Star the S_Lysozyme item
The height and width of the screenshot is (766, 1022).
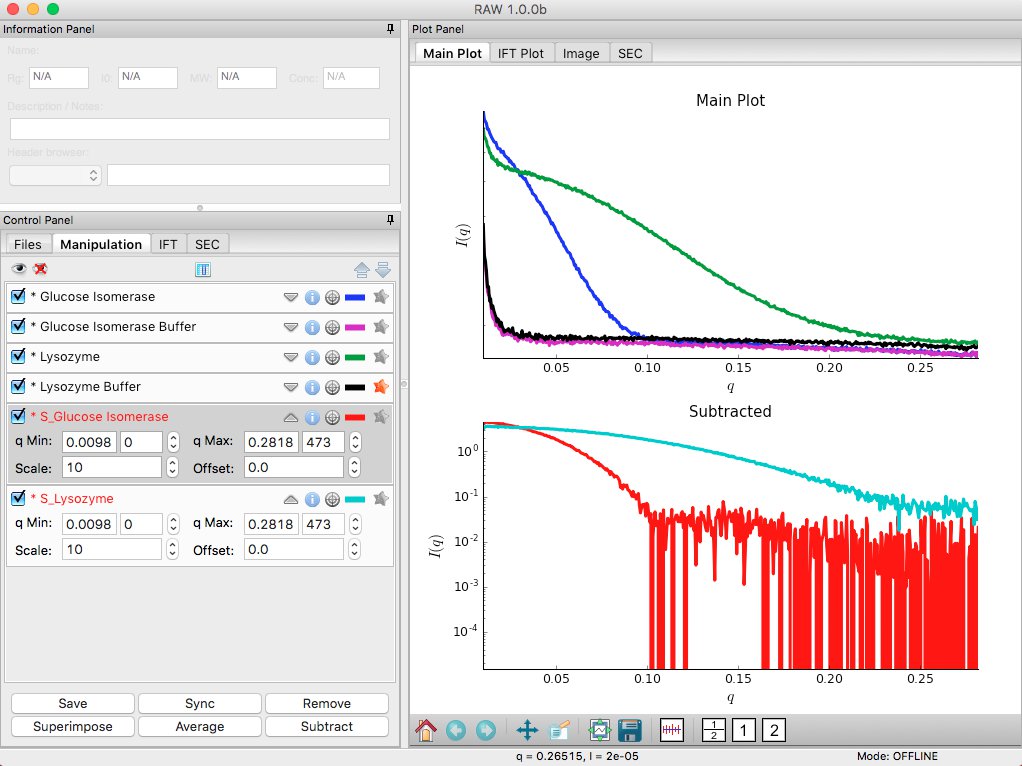[x=381, y=499]
